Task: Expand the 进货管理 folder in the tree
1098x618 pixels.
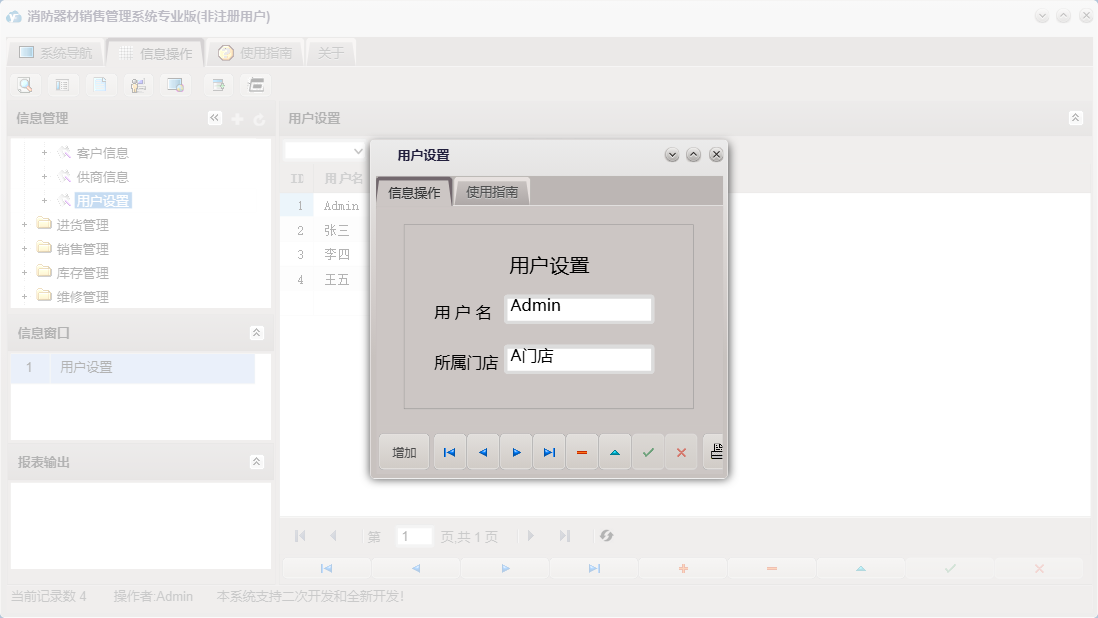Action: coord(23,224)
